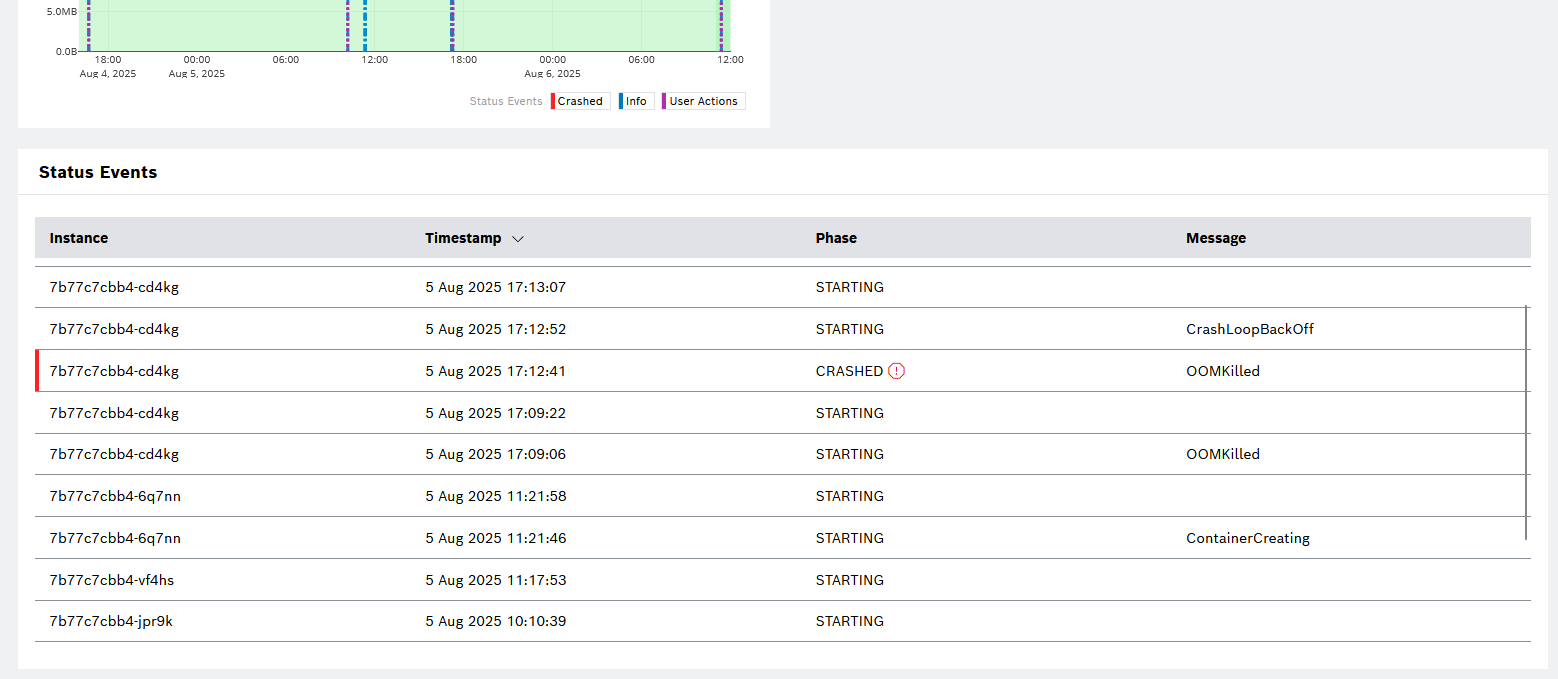Click the red bar on crashed row
This screenshot has width=1558, height=679.
(37, 371)
